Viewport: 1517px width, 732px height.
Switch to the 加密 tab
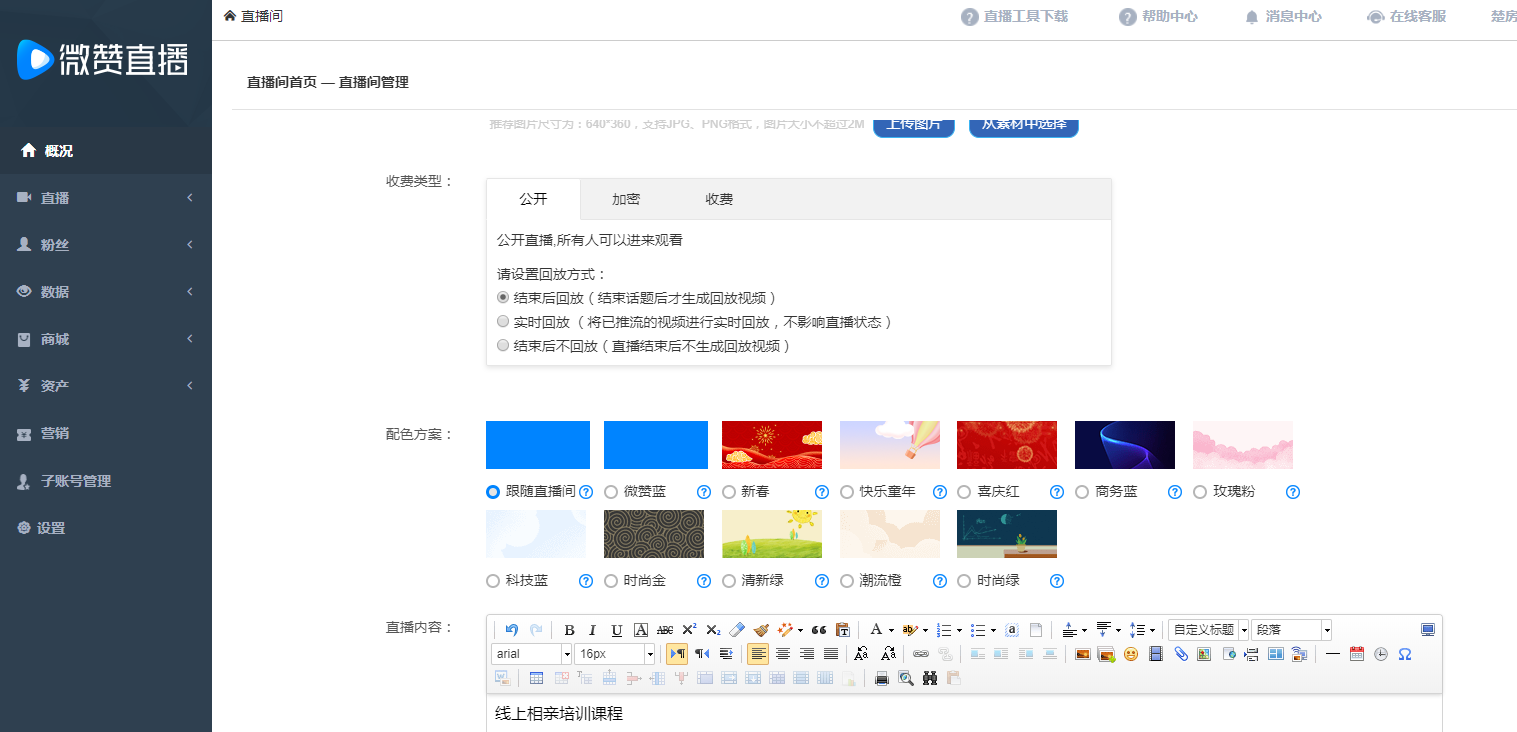pos(626,199)
